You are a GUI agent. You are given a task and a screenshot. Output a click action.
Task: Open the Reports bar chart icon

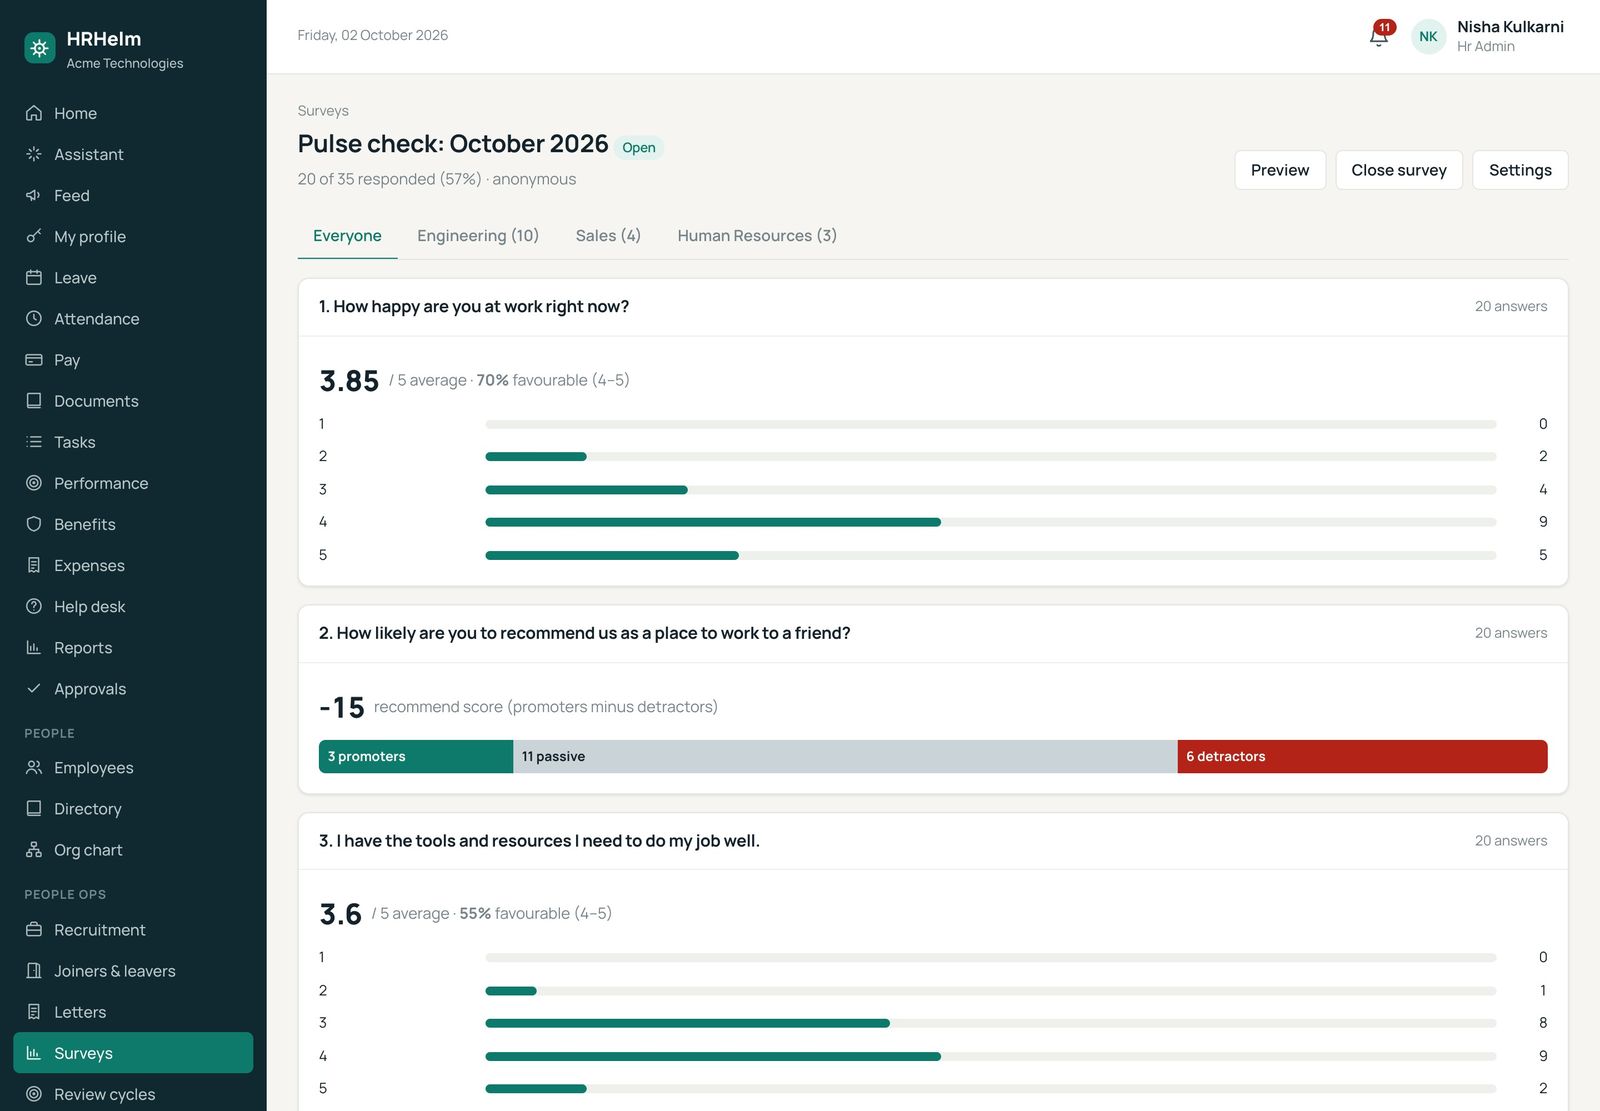[x=34, y=647]
